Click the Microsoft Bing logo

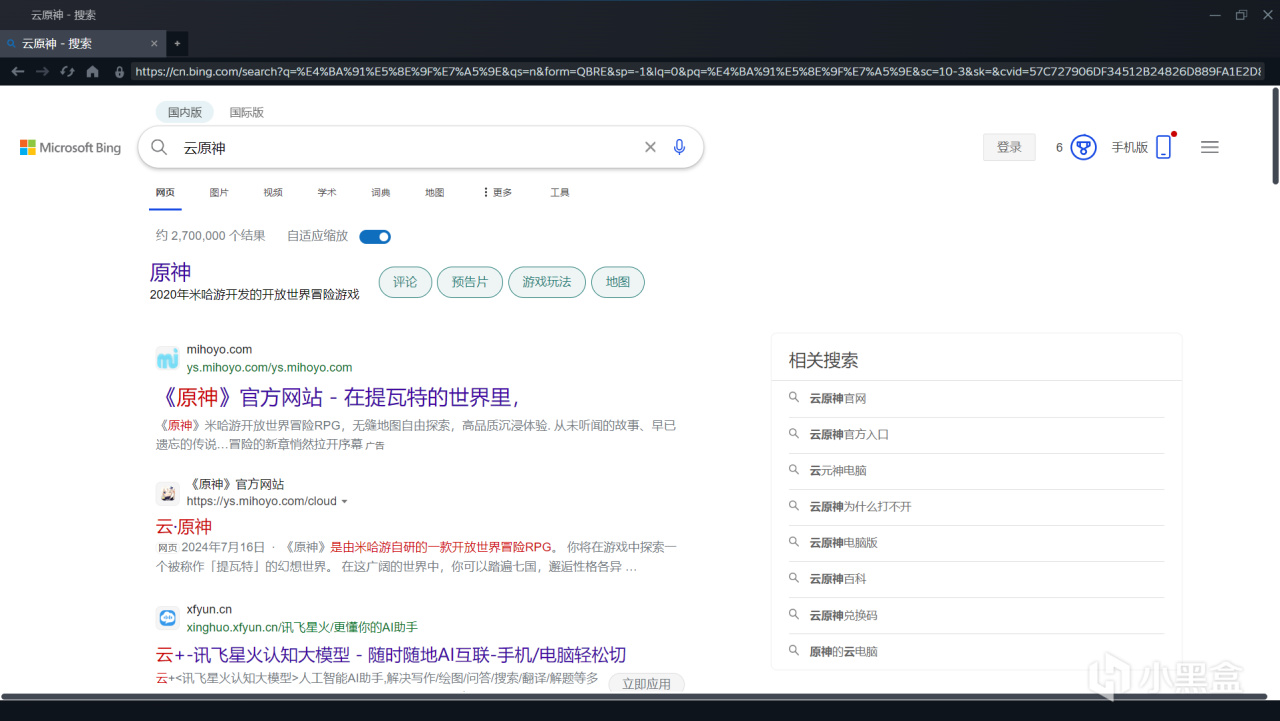(x=70, y=148)
